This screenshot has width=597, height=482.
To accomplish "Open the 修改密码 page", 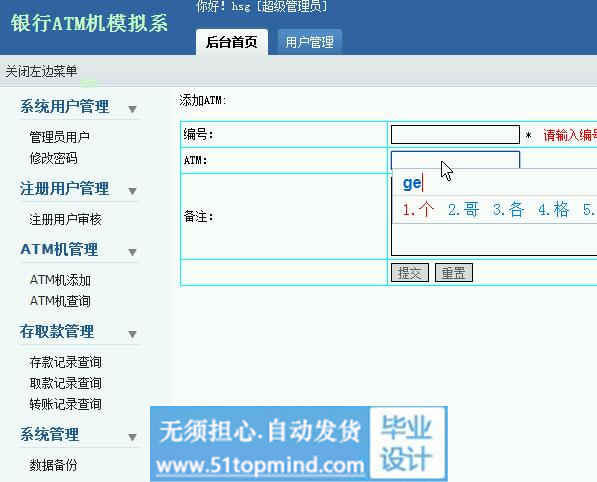I will 54,158.
